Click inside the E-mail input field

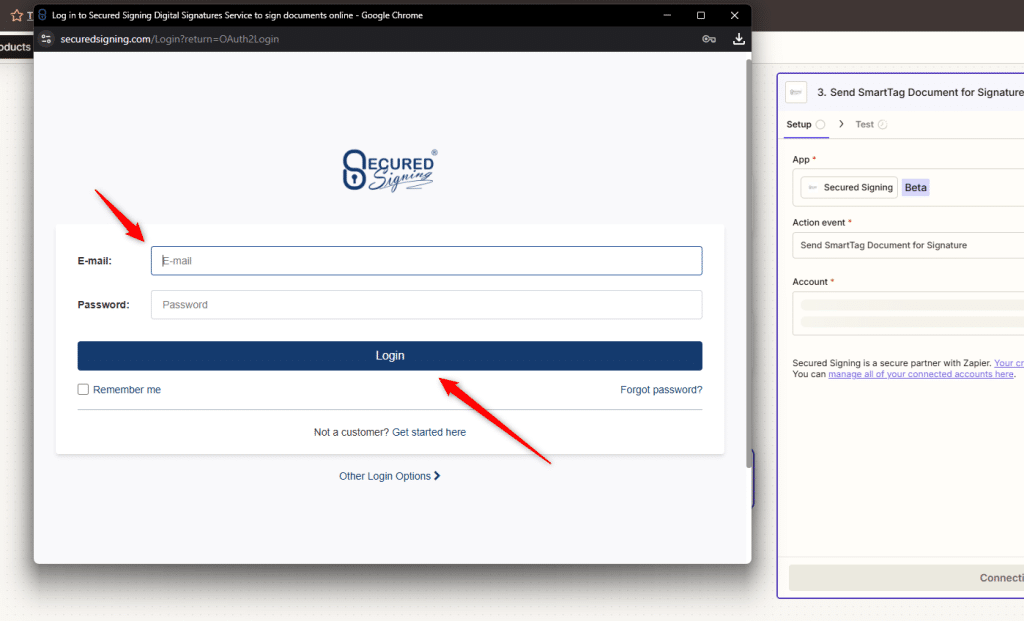click(x=426, y=260)
